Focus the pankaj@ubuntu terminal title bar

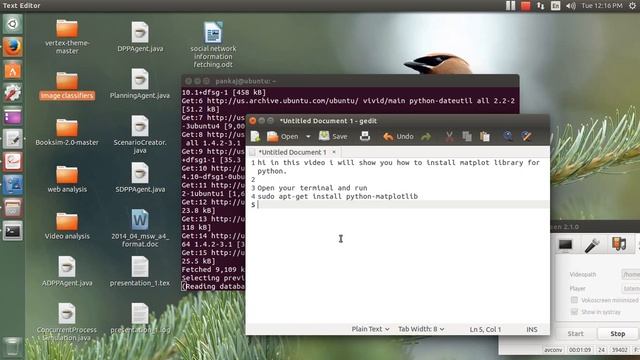350,81
